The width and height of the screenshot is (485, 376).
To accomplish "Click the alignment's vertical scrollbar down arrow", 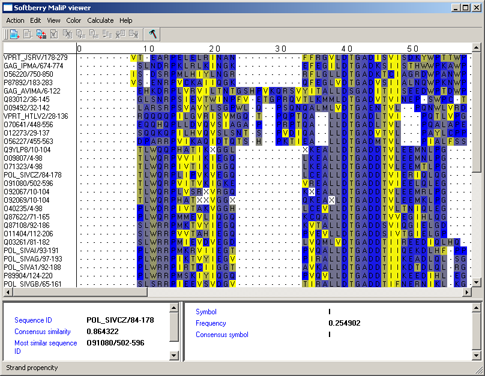I will coord(476,283).
